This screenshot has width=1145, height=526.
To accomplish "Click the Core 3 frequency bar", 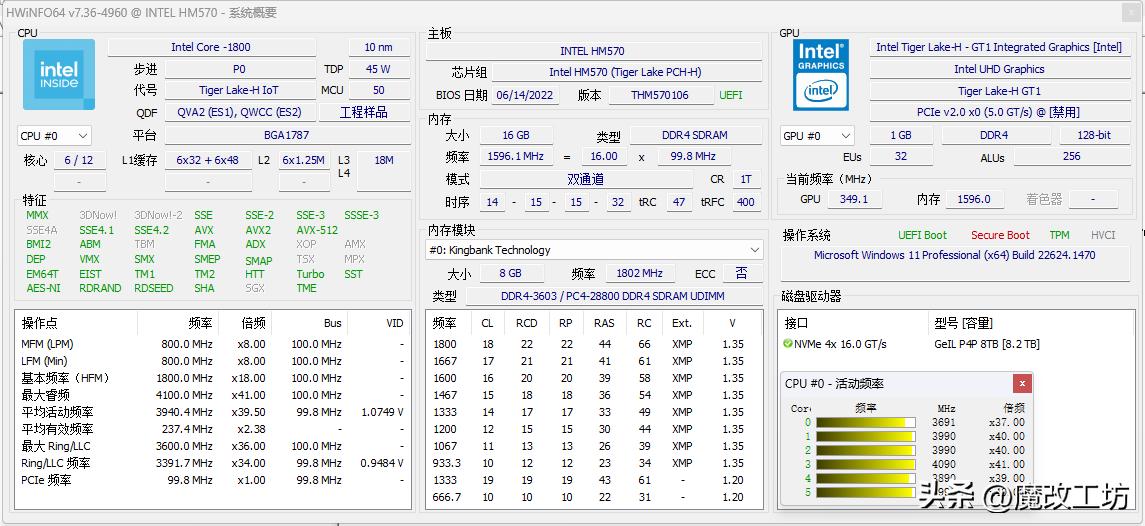I will pyautogui.click(x=865, y=464).
